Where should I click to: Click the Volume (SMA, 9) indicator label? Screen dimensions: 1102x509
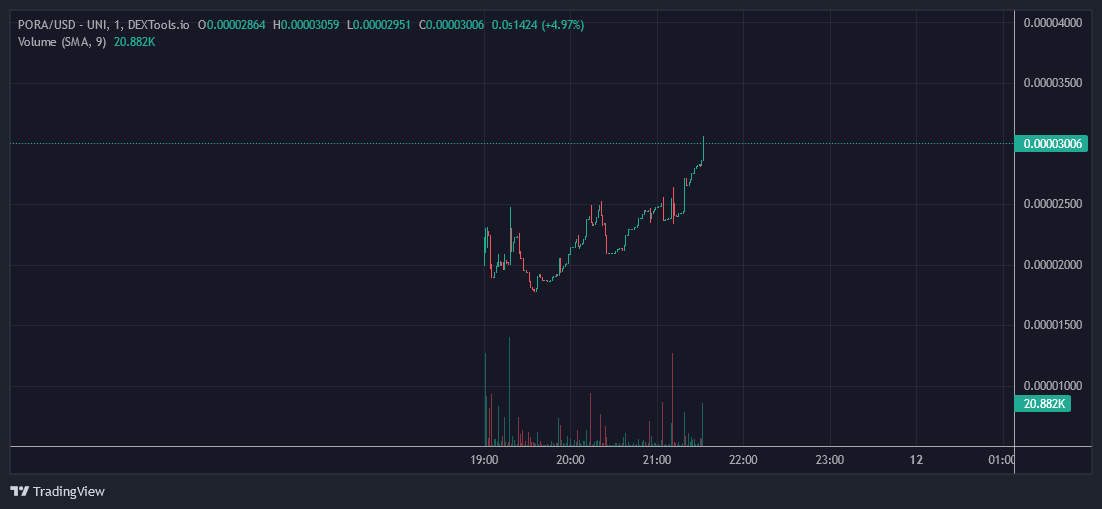[63, 41]
